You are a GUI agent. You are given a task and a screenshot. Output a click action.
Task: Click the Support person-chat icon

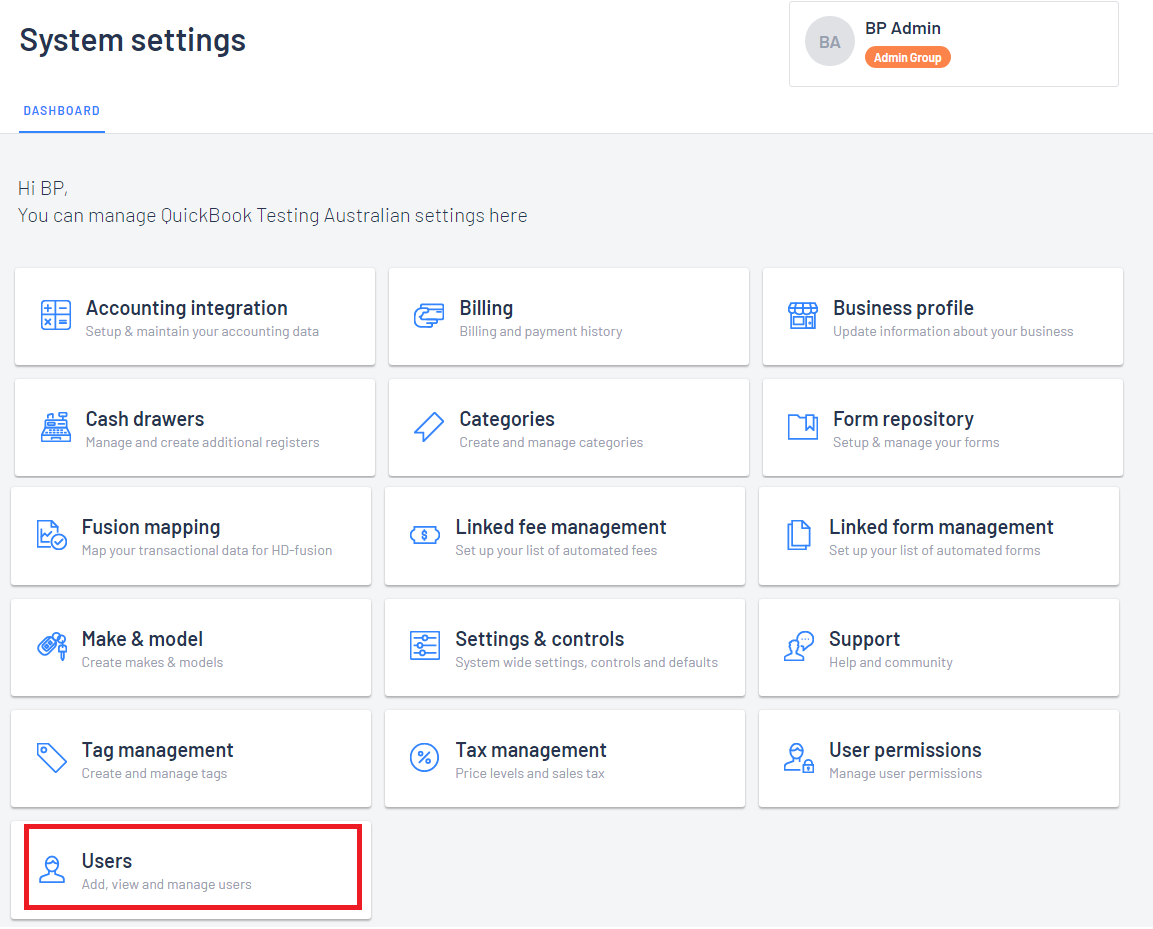tap(799, 646)
